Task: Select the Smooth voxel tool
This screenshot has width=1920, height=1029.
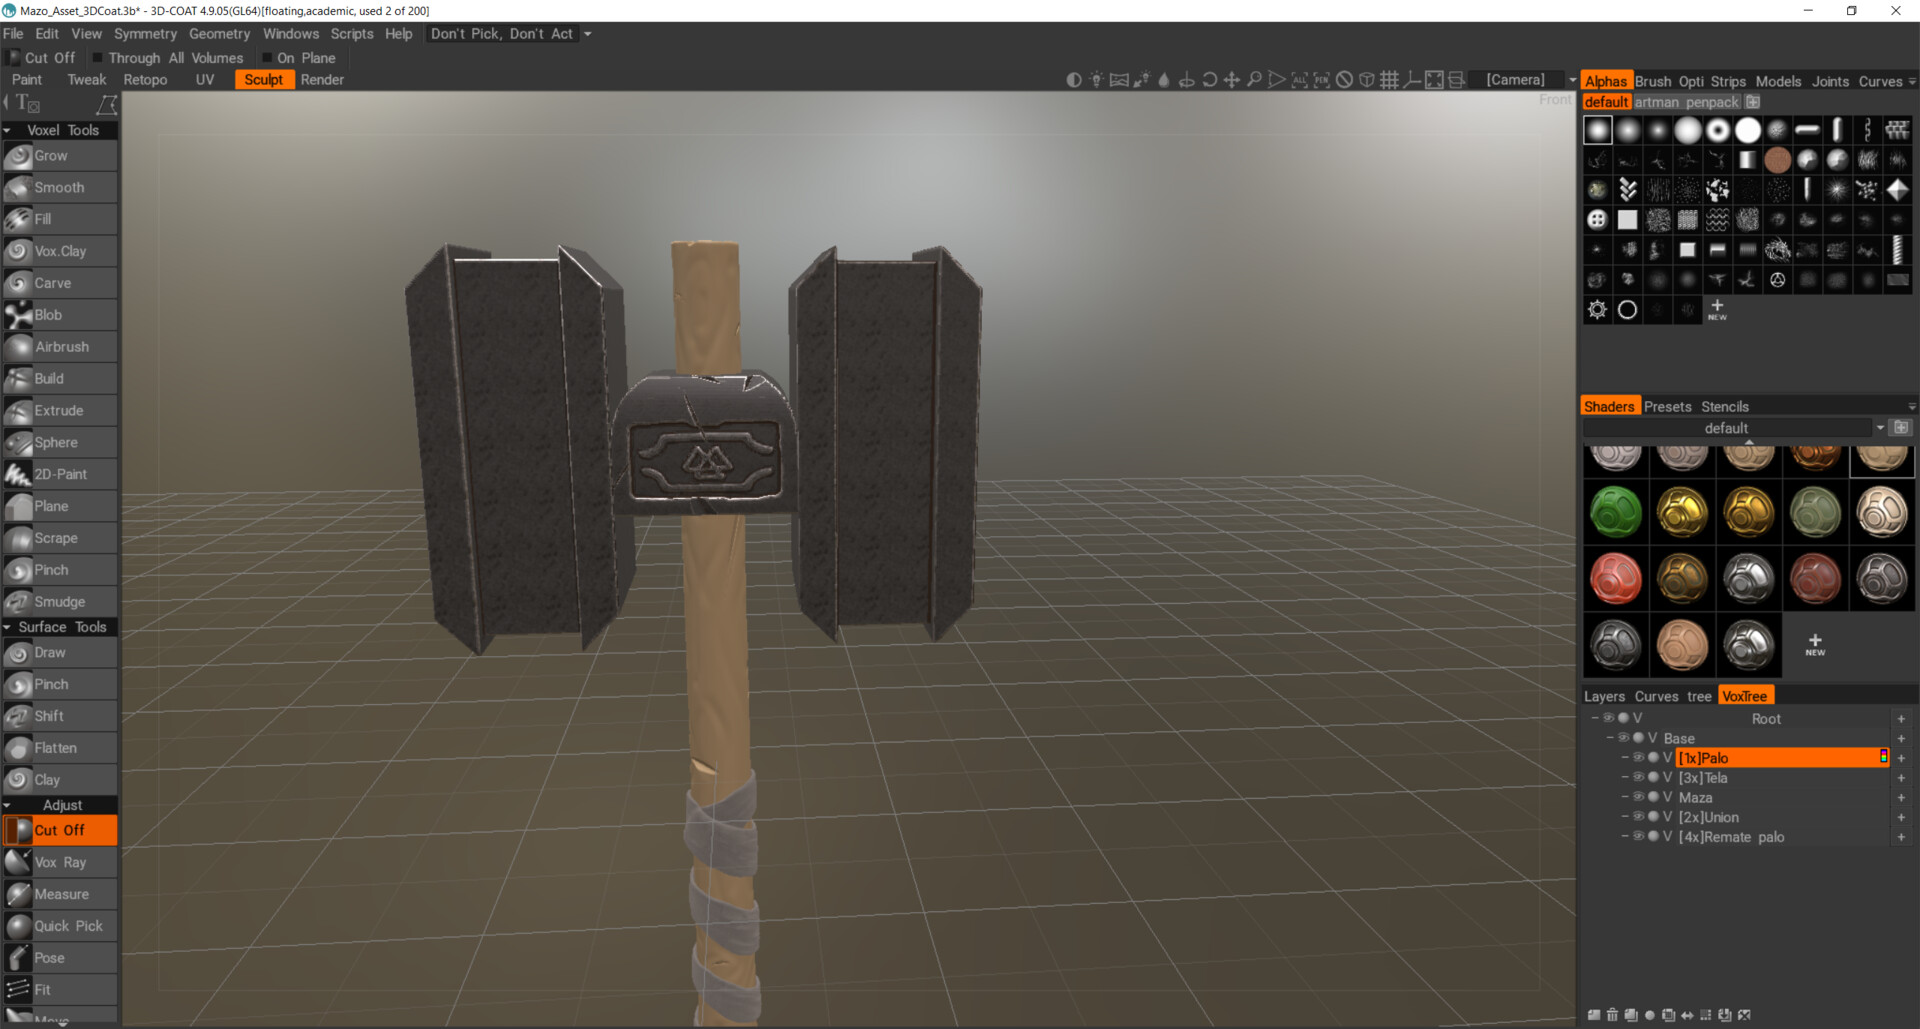Action: click(x=60, y=188)
